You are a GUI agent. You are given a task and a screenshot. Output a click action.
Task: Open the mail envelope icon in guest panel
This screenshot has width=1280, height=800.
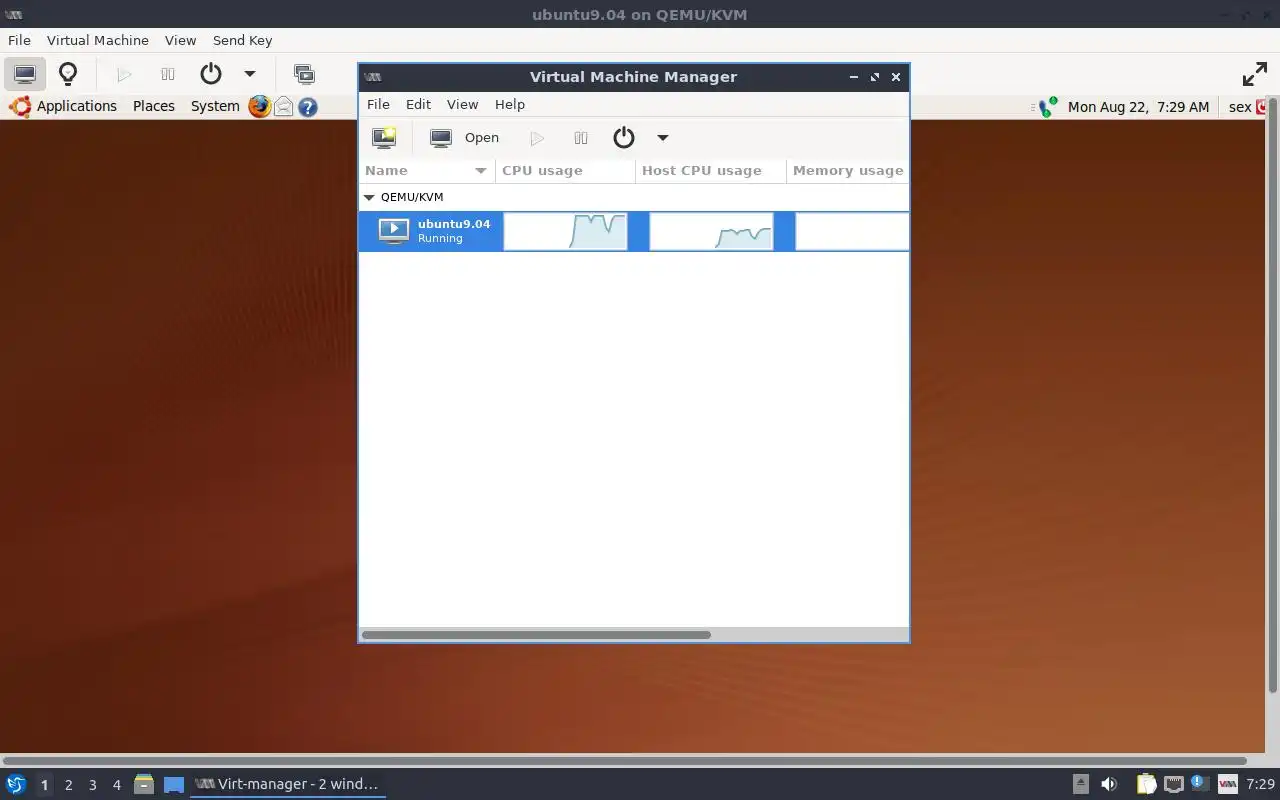[x=284, y=106]
